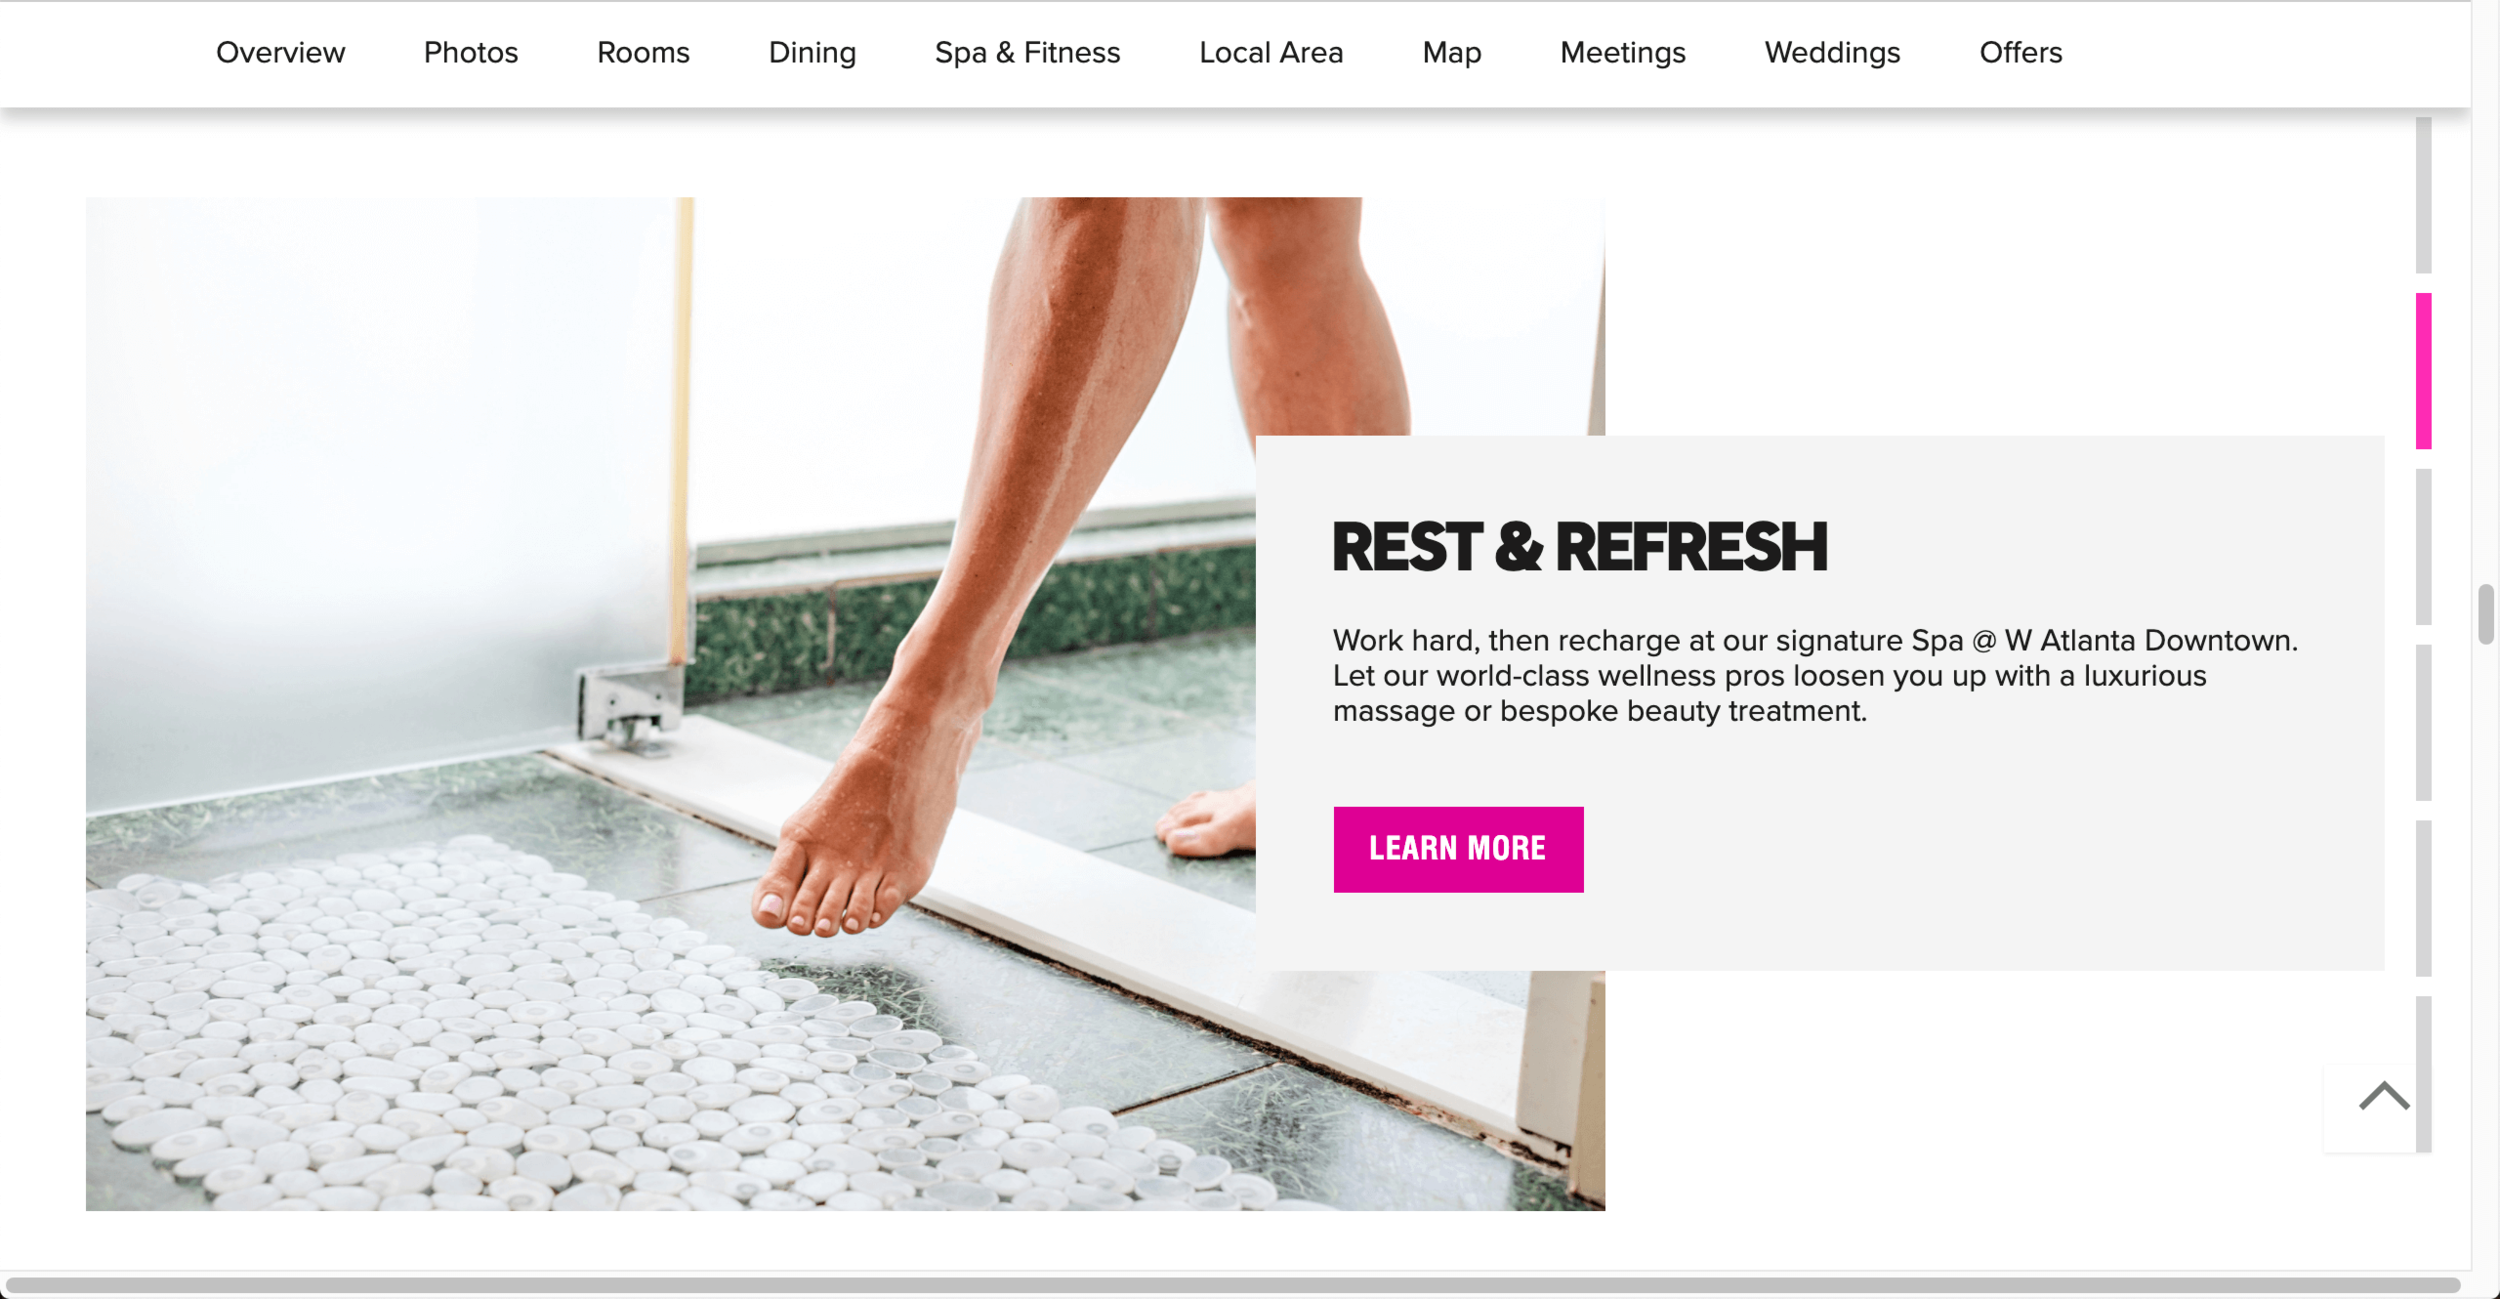The image size is (2500, 1299).
Task: Switch to Spa & Fitness tab
Action: pyautogui.click(x=1027, y=52)
